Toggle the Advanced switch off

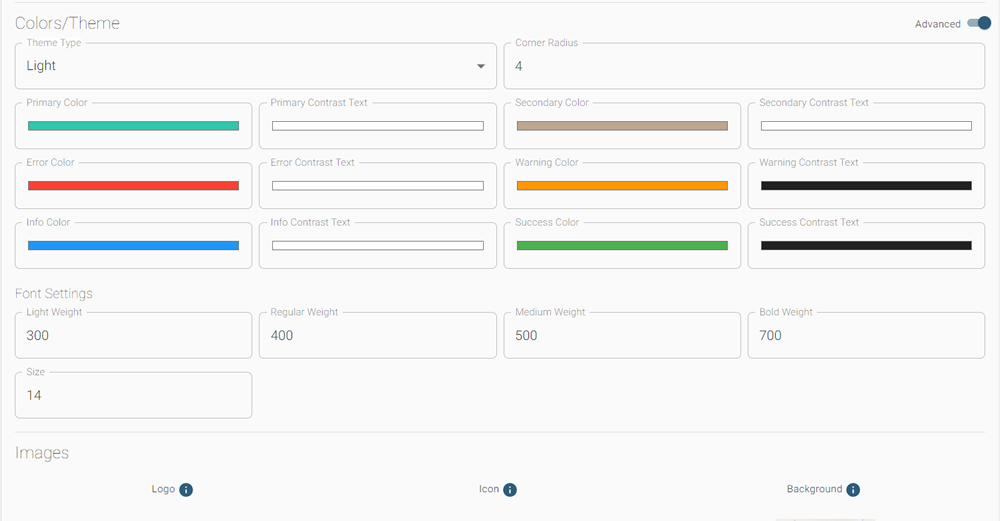[978, 24]
